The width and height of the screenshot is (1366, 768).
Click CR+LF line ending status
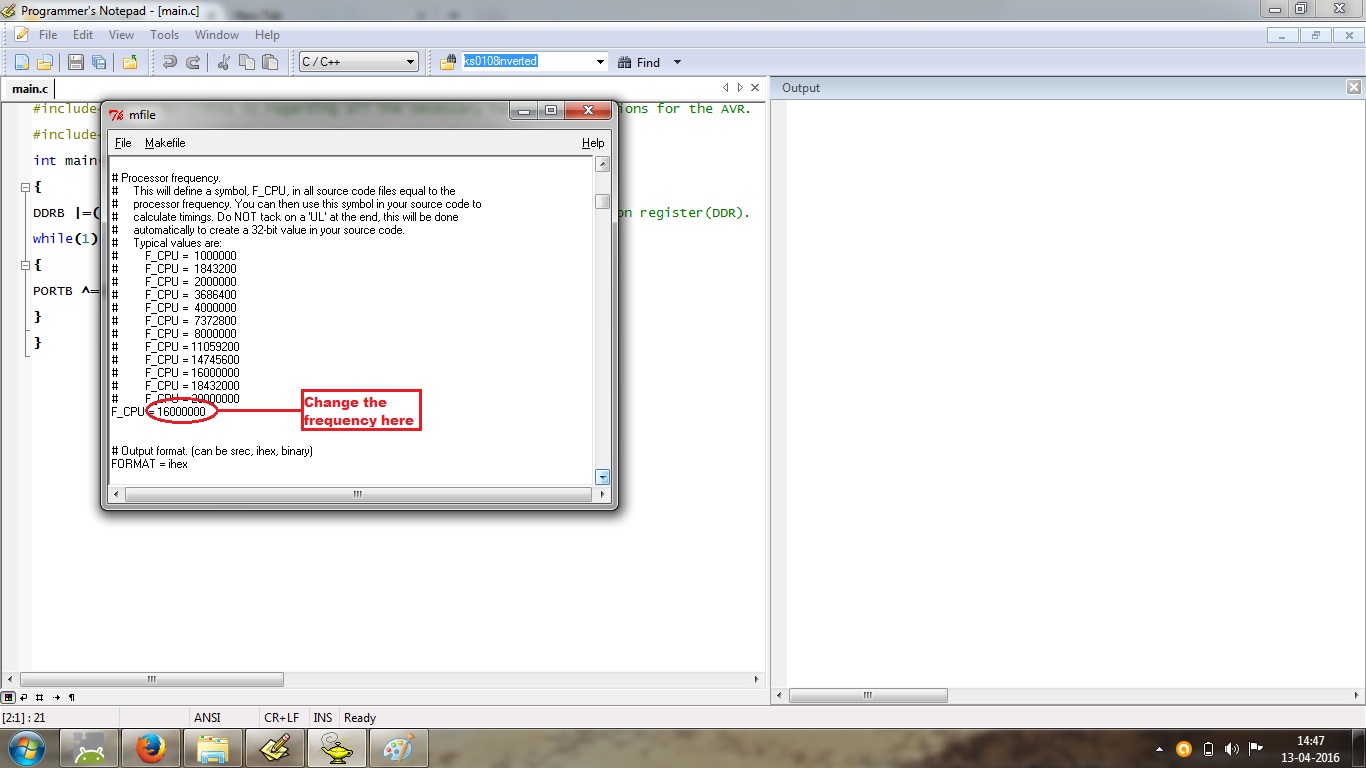tap(281, 718)
